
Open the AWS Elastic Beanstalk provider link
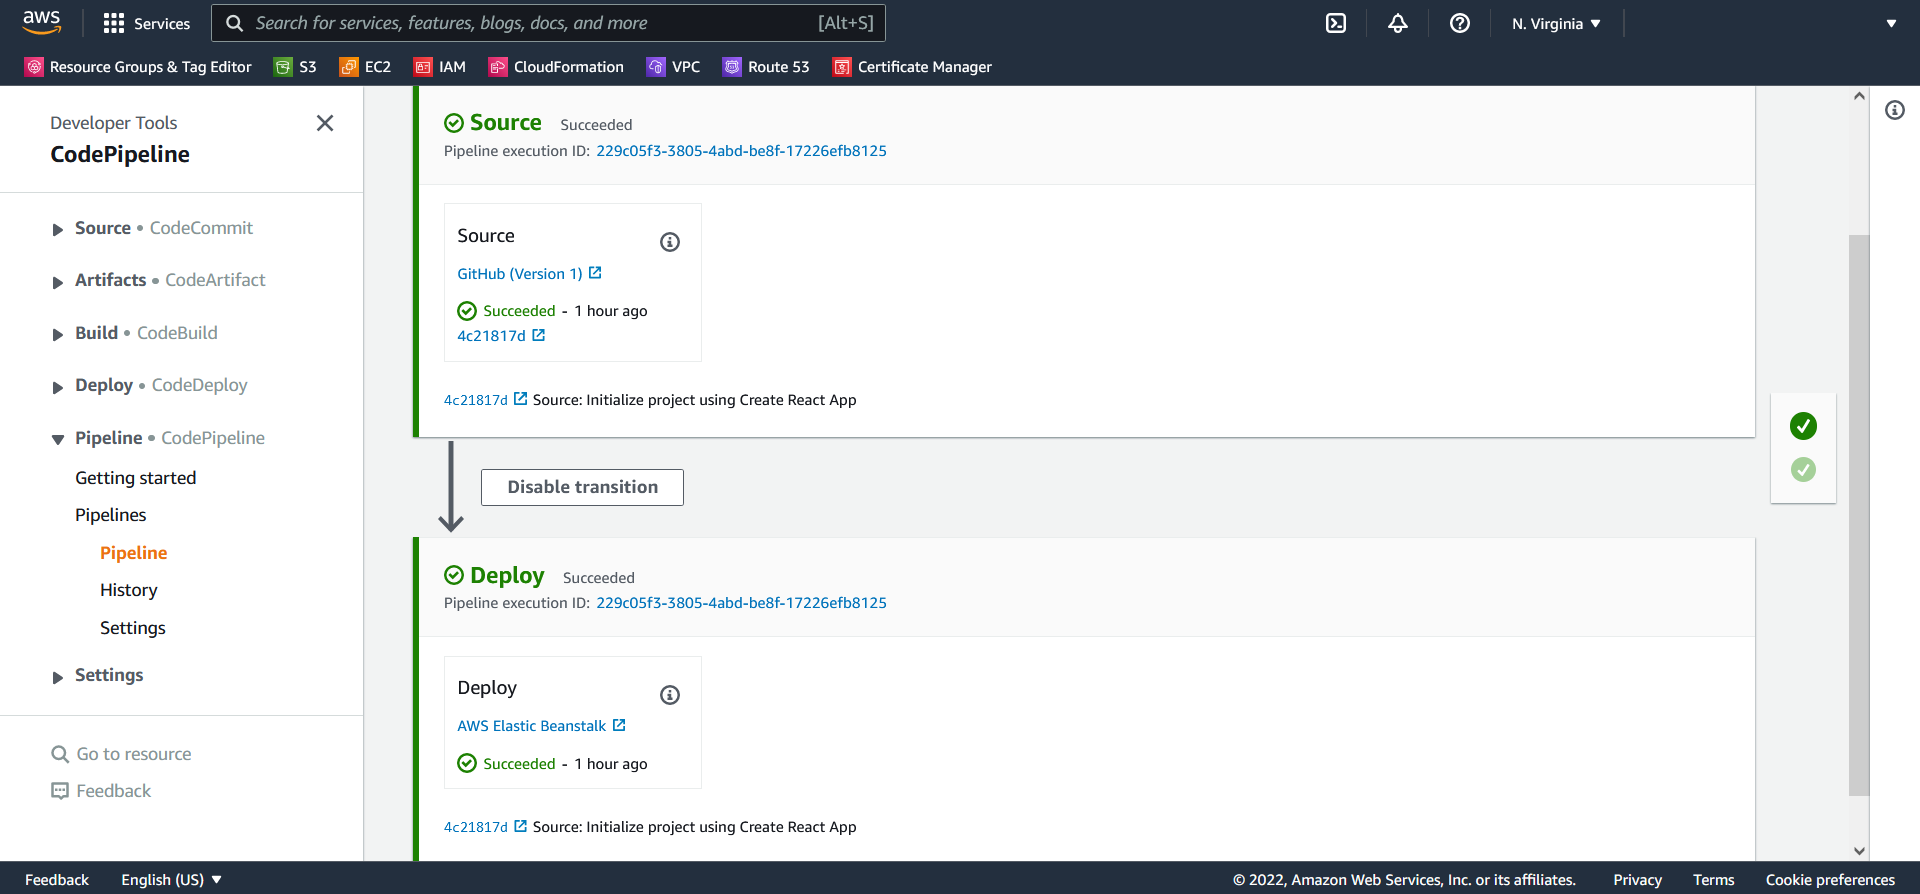coord(532,726)
